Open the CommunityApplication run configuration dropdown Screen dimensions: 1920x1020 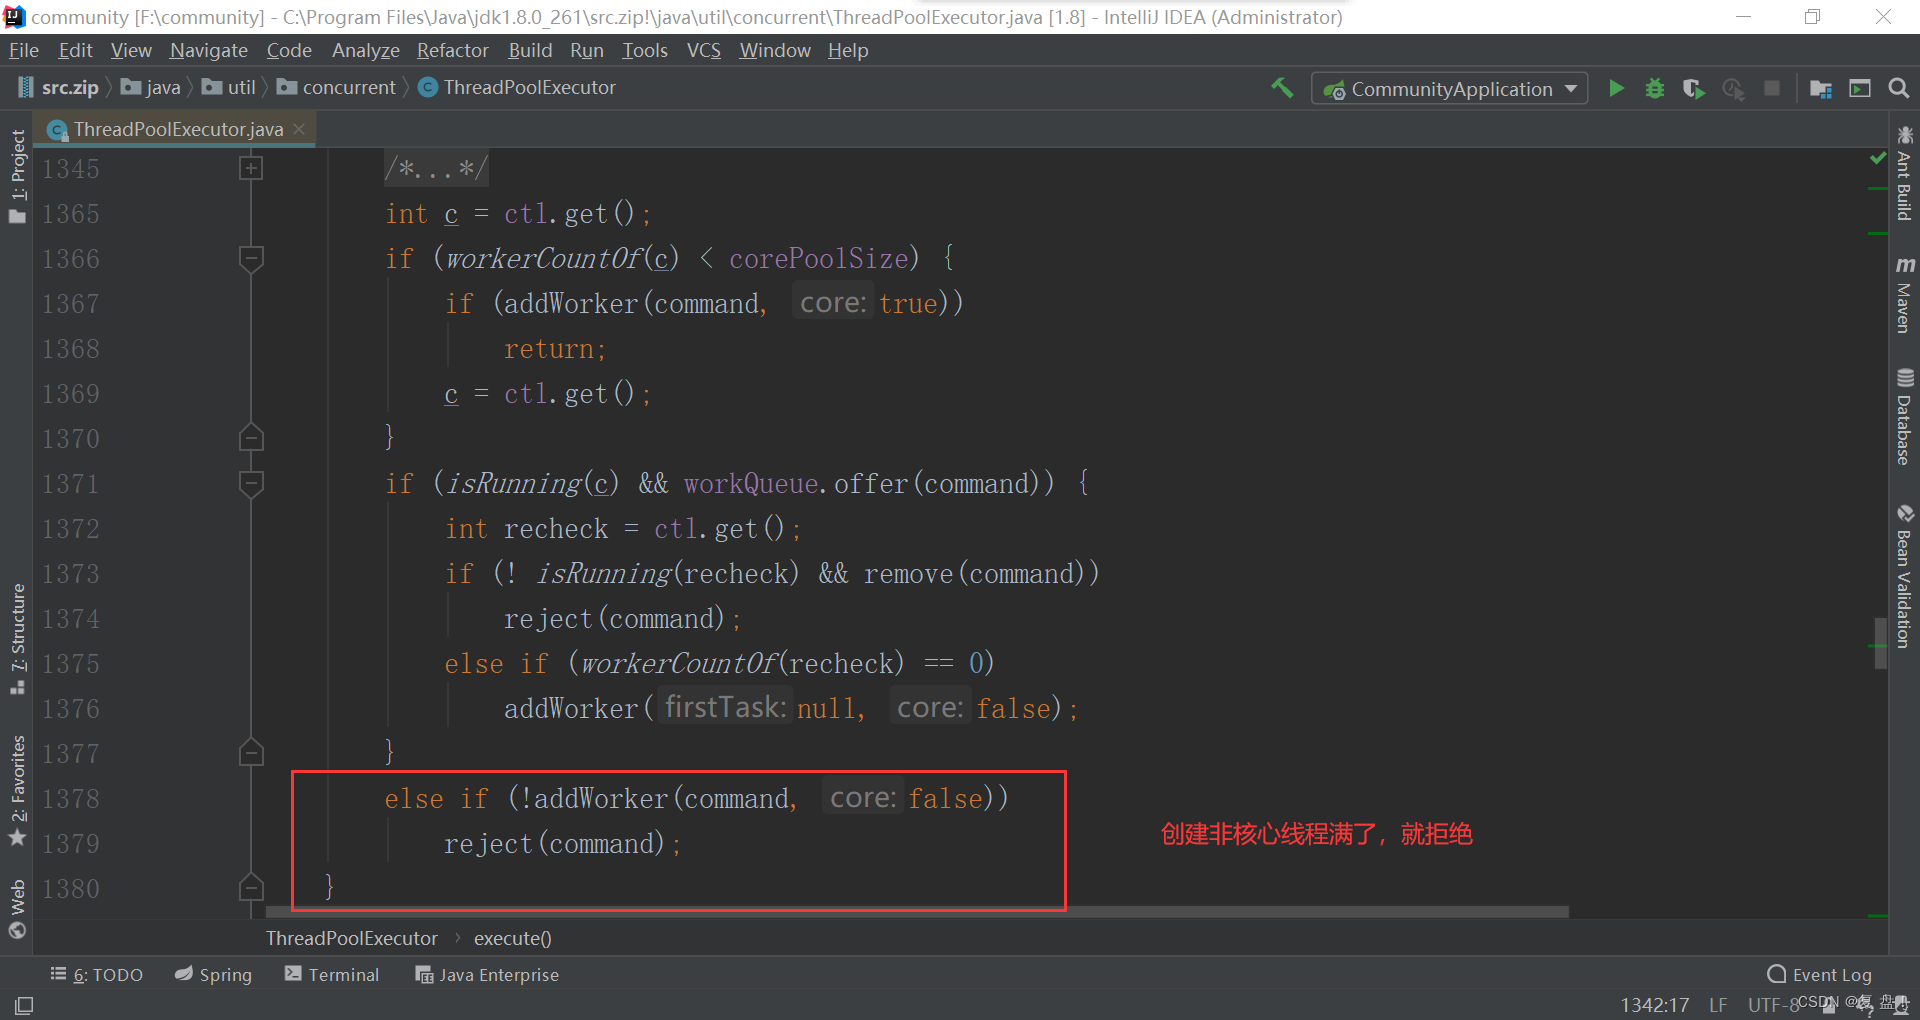point(1449,89)
